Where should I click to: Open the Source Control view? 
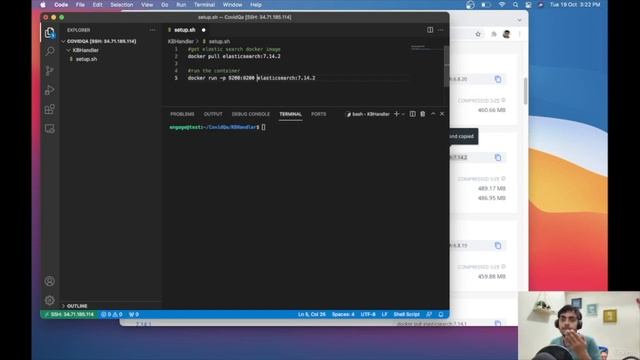[x=50, y=71]
